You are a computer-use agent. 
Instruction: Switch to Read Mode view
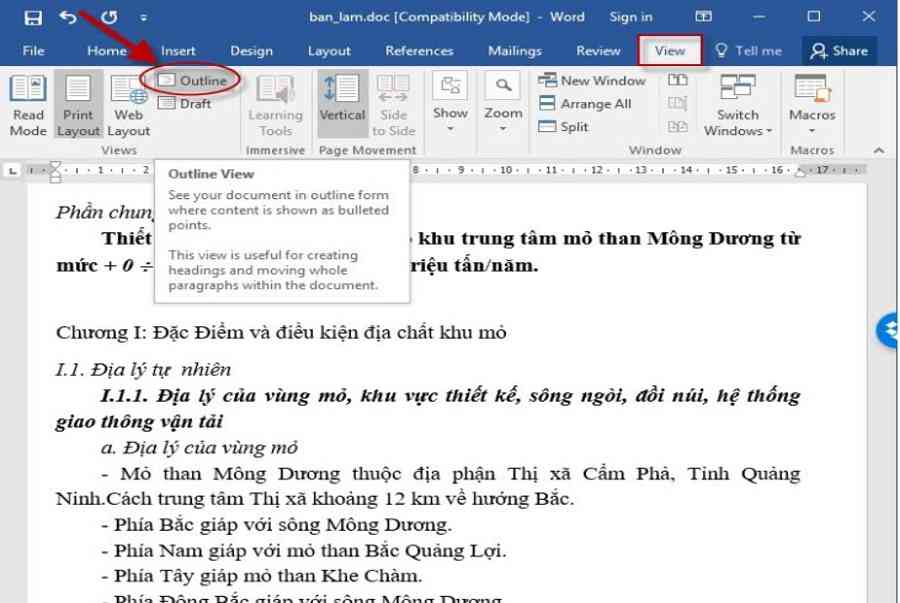coord(28,106)
